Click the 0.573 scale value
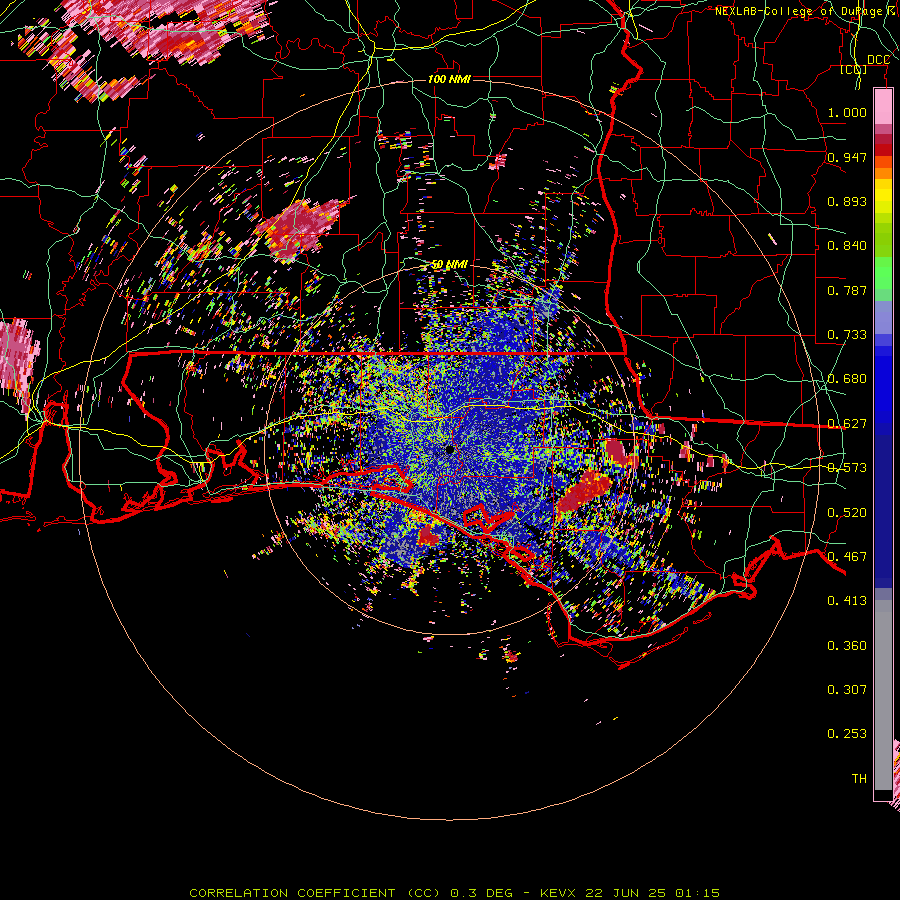 [x=847, y=468]
